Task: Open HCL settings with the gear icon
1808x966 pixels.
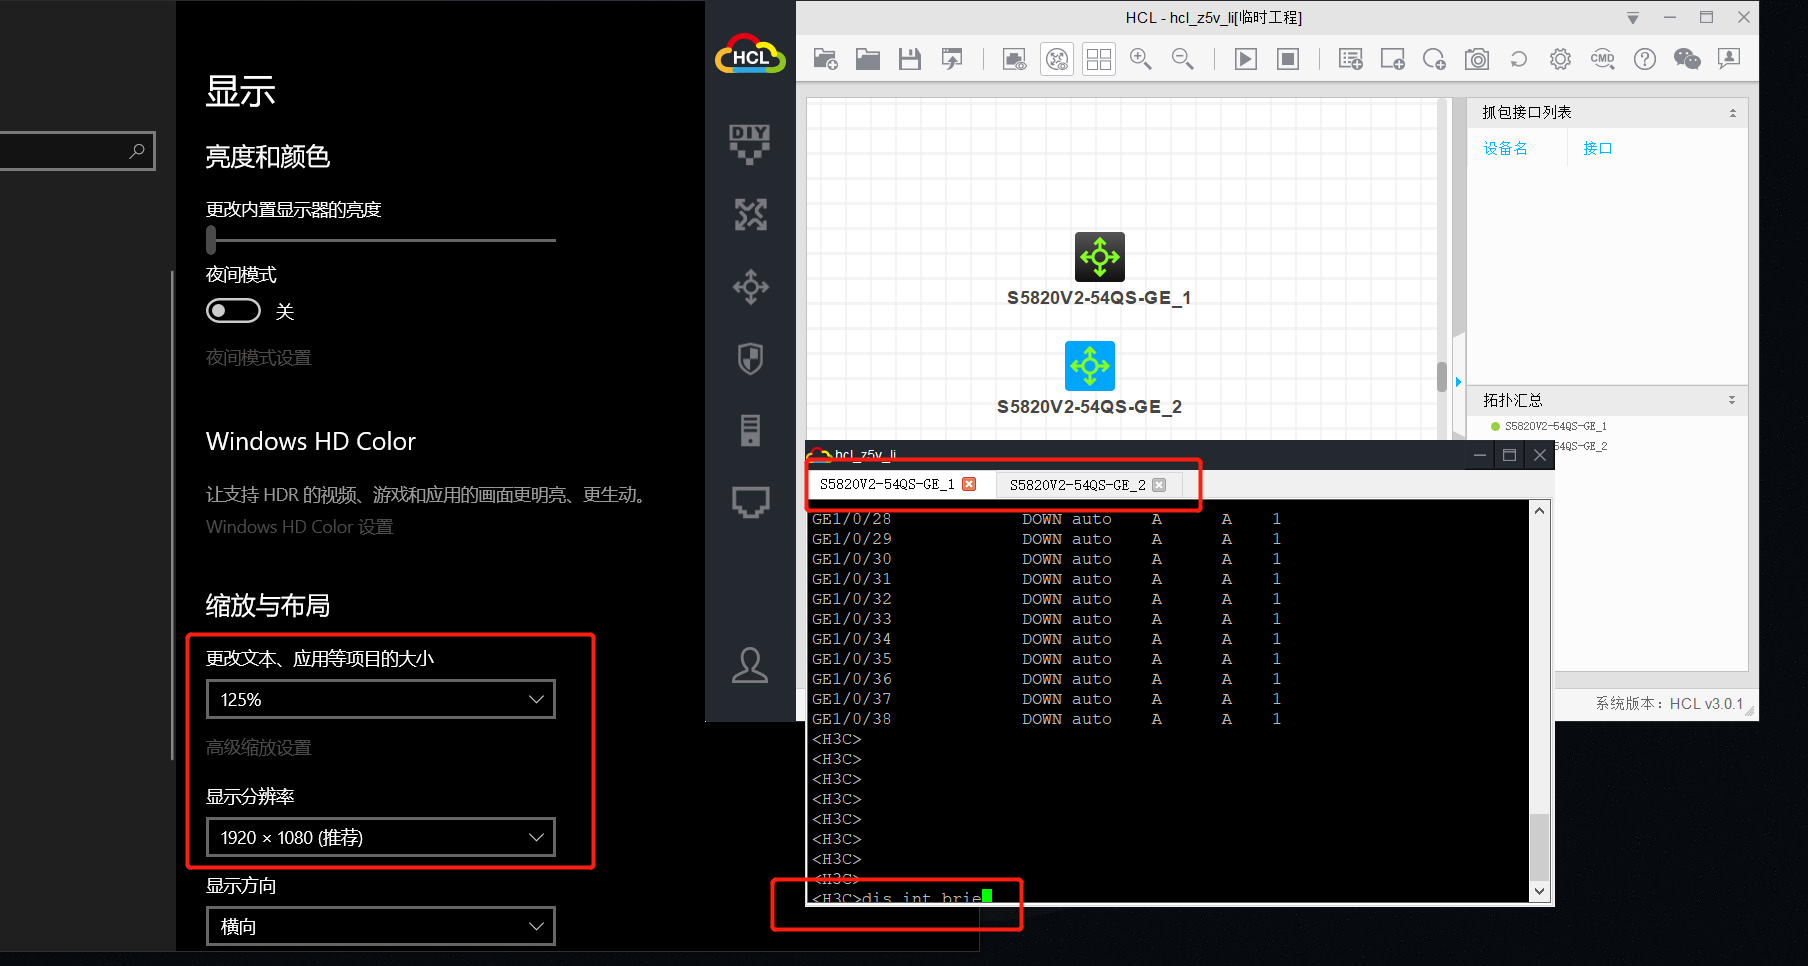Action: [x=1560, y=59]
